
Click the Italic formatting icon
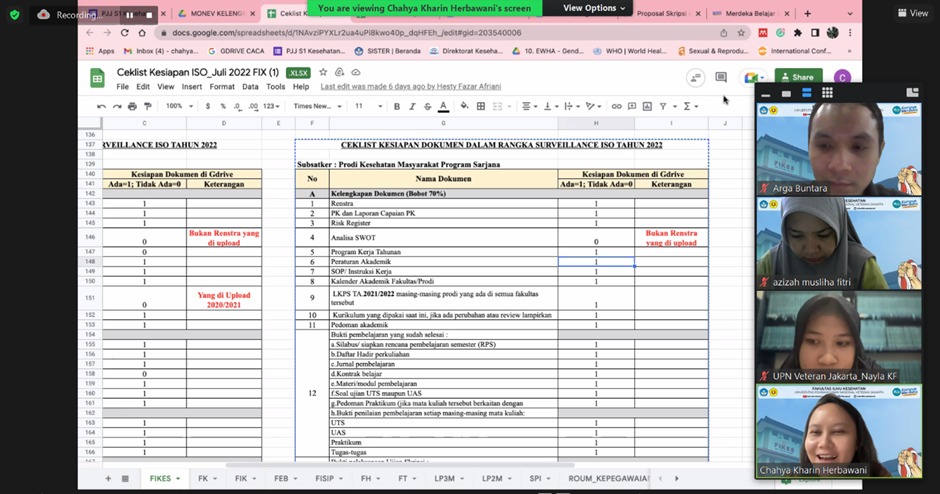pyautogui.click(x=412, y=106)
